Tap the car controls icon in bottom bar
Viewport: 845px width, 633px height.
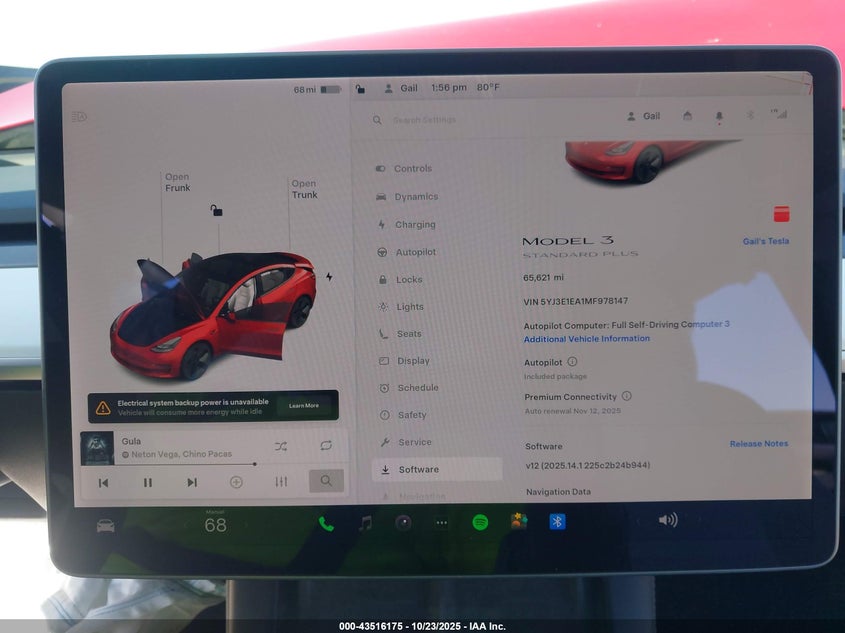(105, 525)
